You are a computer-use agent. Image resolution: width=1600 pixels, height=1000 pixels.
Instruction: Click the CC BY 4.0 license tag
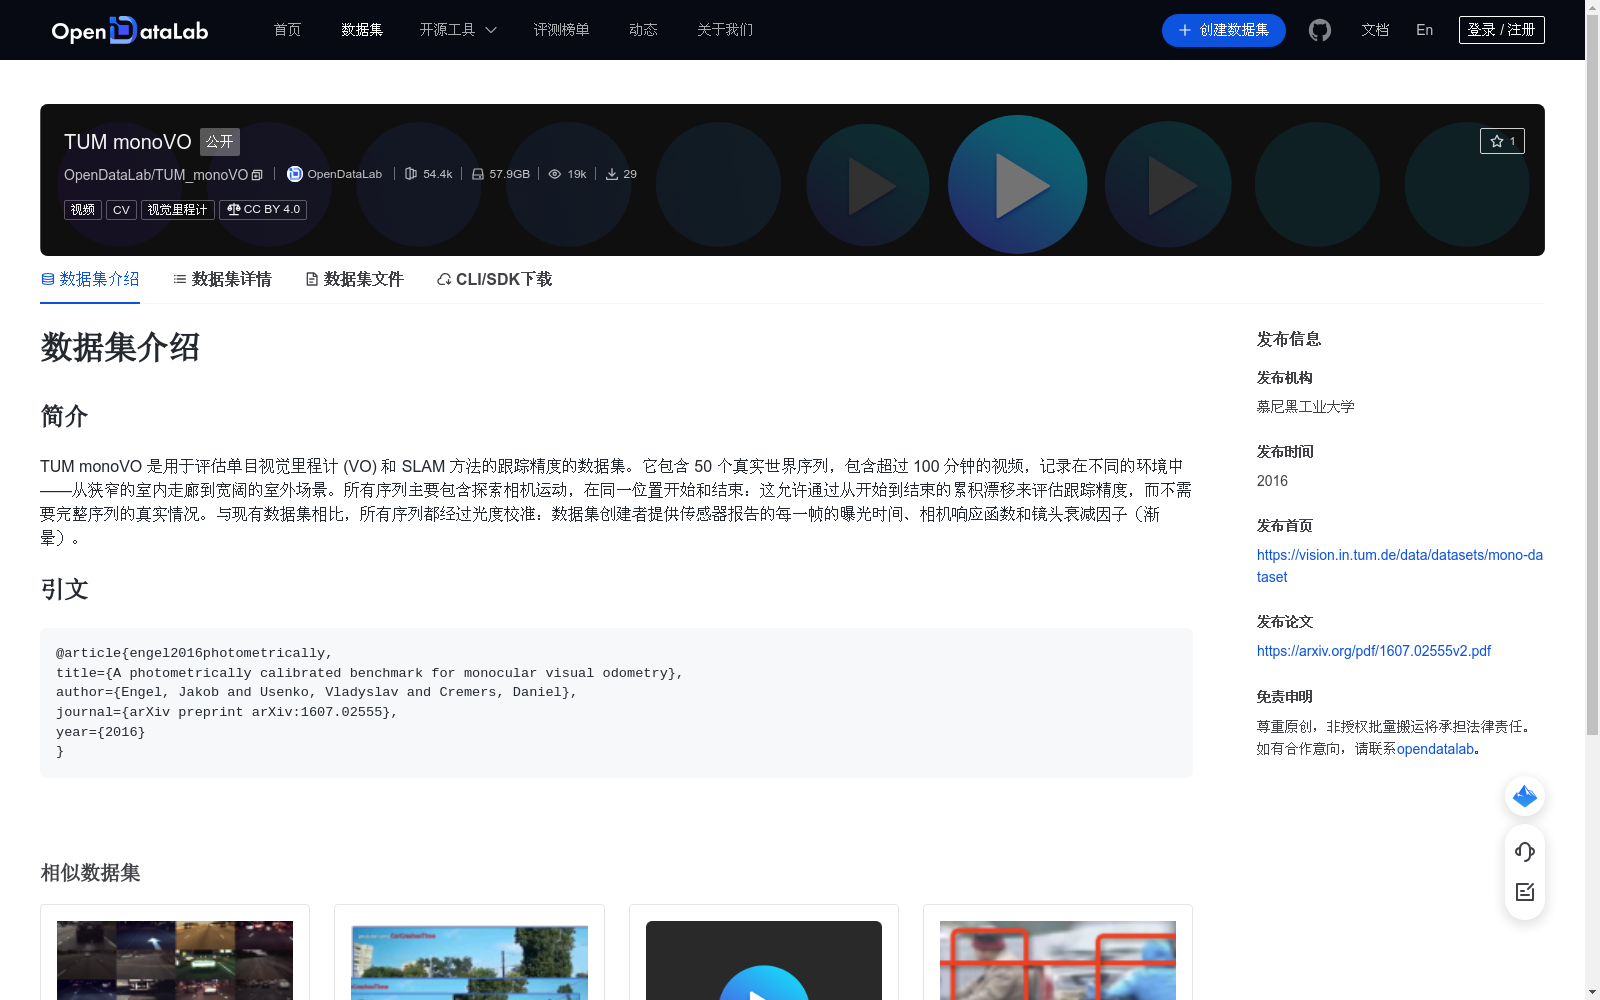263,210
